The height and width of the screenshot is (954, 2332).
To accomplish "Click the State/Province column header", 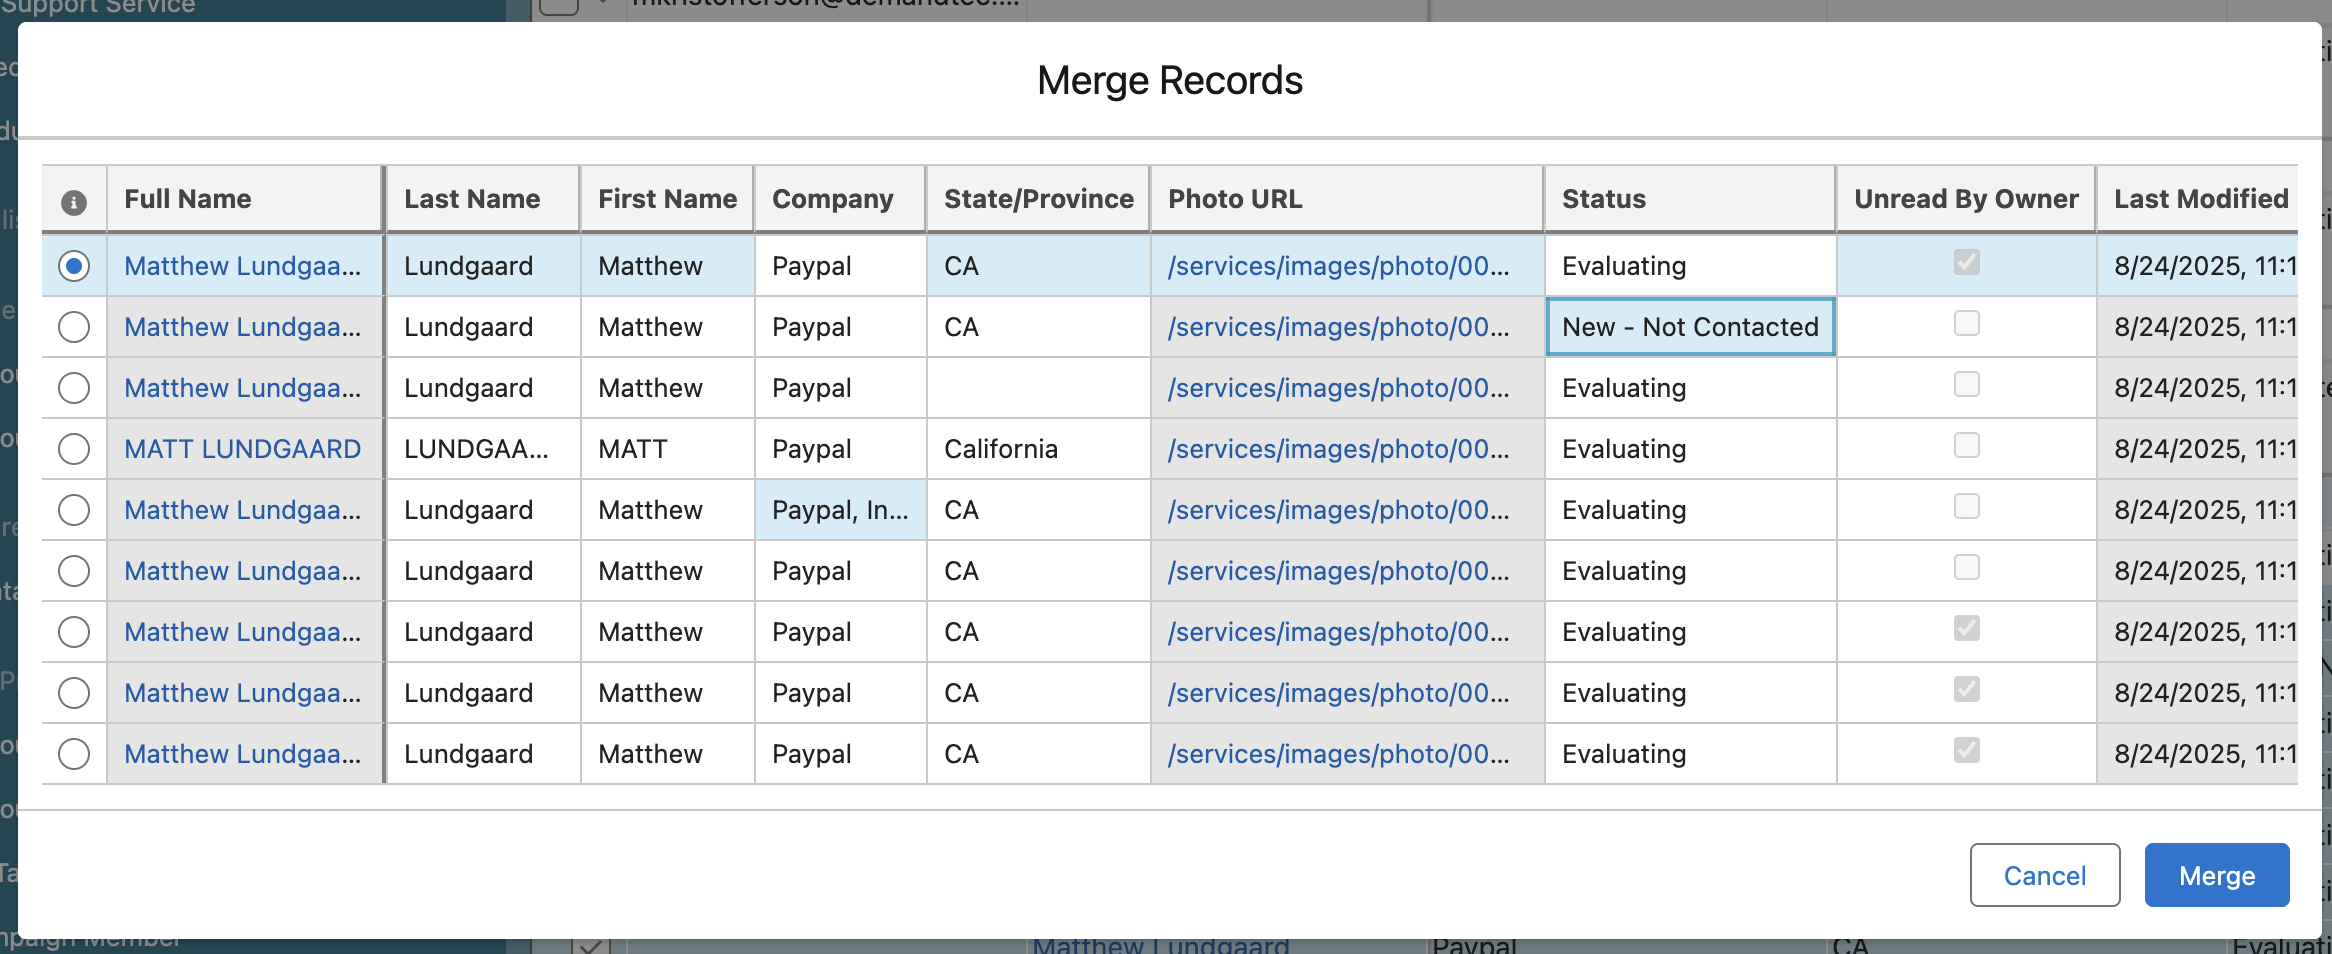I will click(1038, 199).
